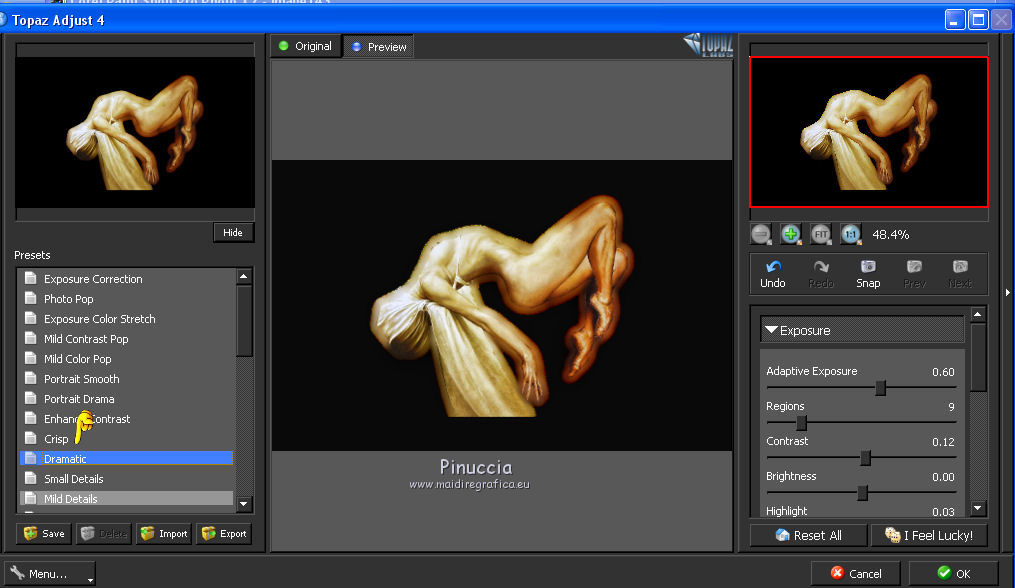Undo the last adjustment
Viewport: 1015px width, 588px height.
773,275
